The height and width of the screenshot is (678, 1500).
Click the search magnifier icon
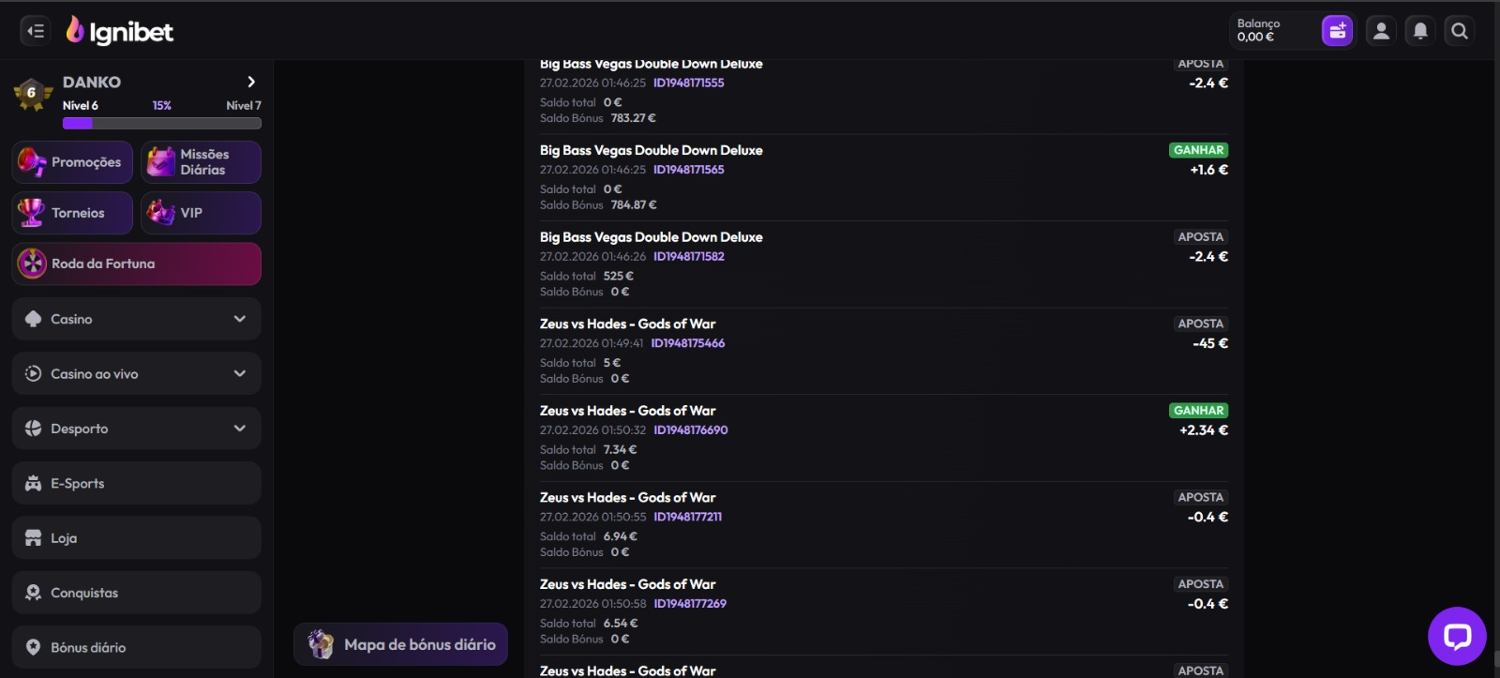tap(1459, 31)
